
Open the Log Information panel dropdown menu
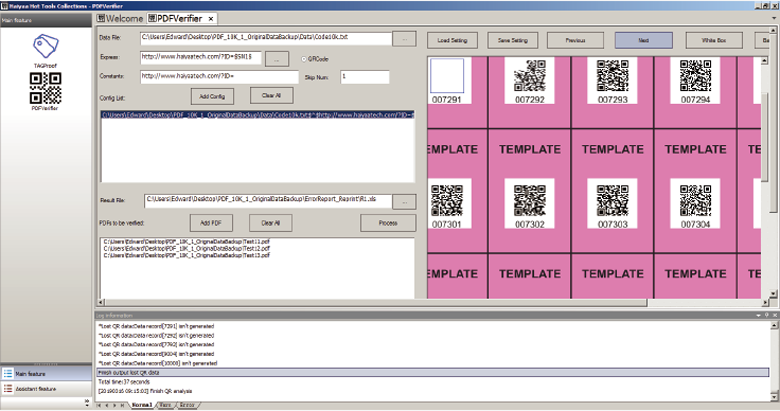(x=758, y=315)
